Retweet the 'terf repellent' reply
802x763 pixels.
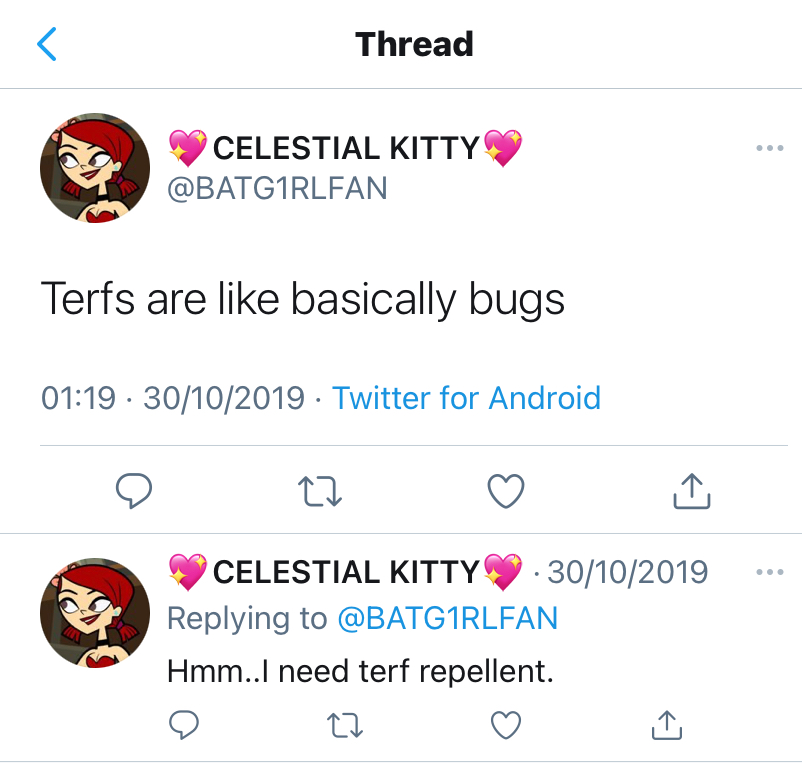pyautogui.click(x=345, y=724)
